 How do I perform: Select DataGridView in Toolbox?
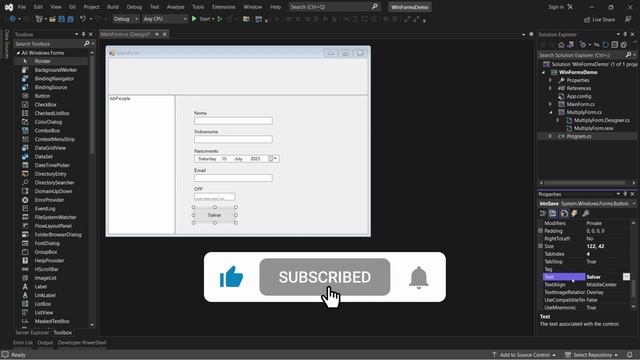tap(50, 148)
